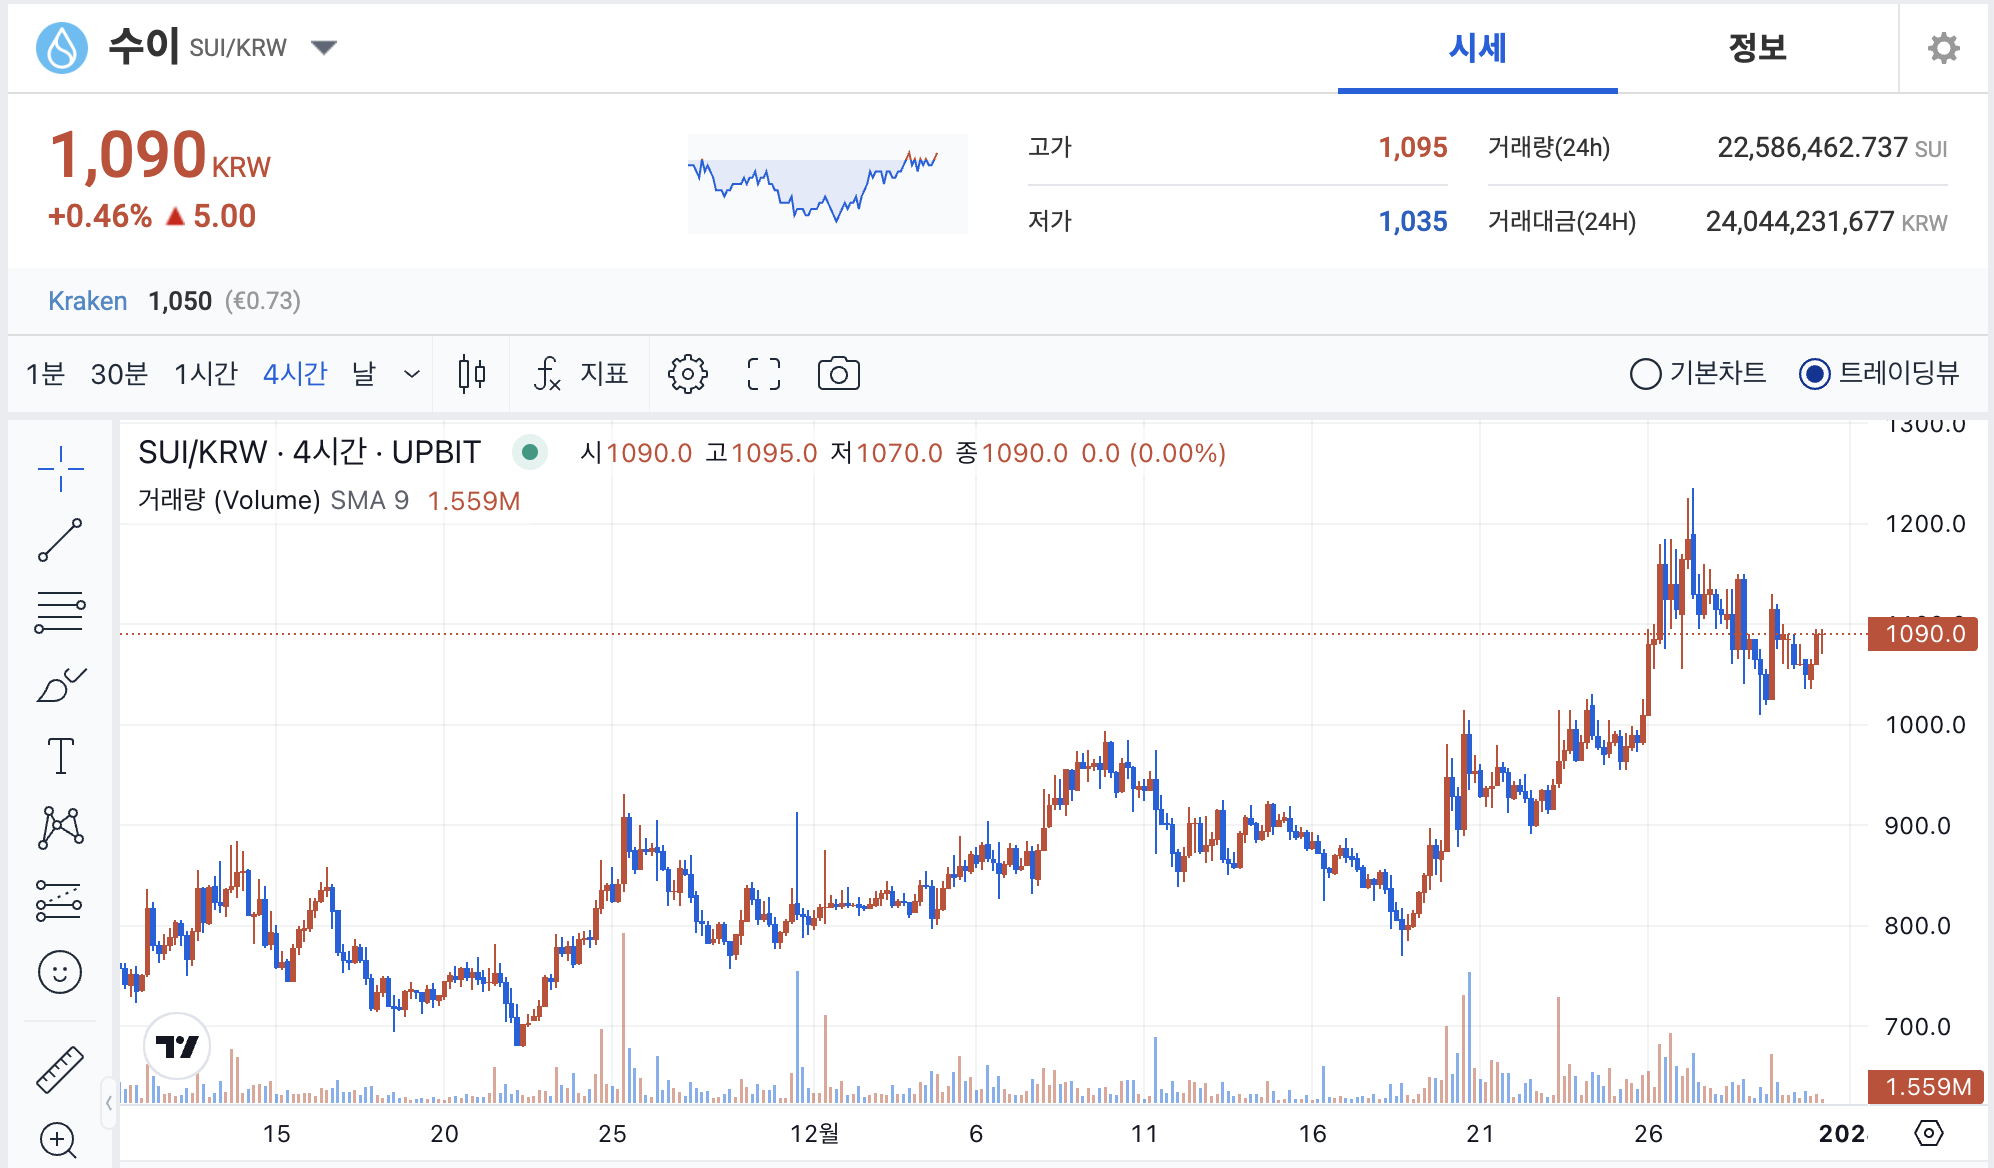The image size is (1994, 1168).
Task: Toggle the green market status indicator
Action: [530, 453]
